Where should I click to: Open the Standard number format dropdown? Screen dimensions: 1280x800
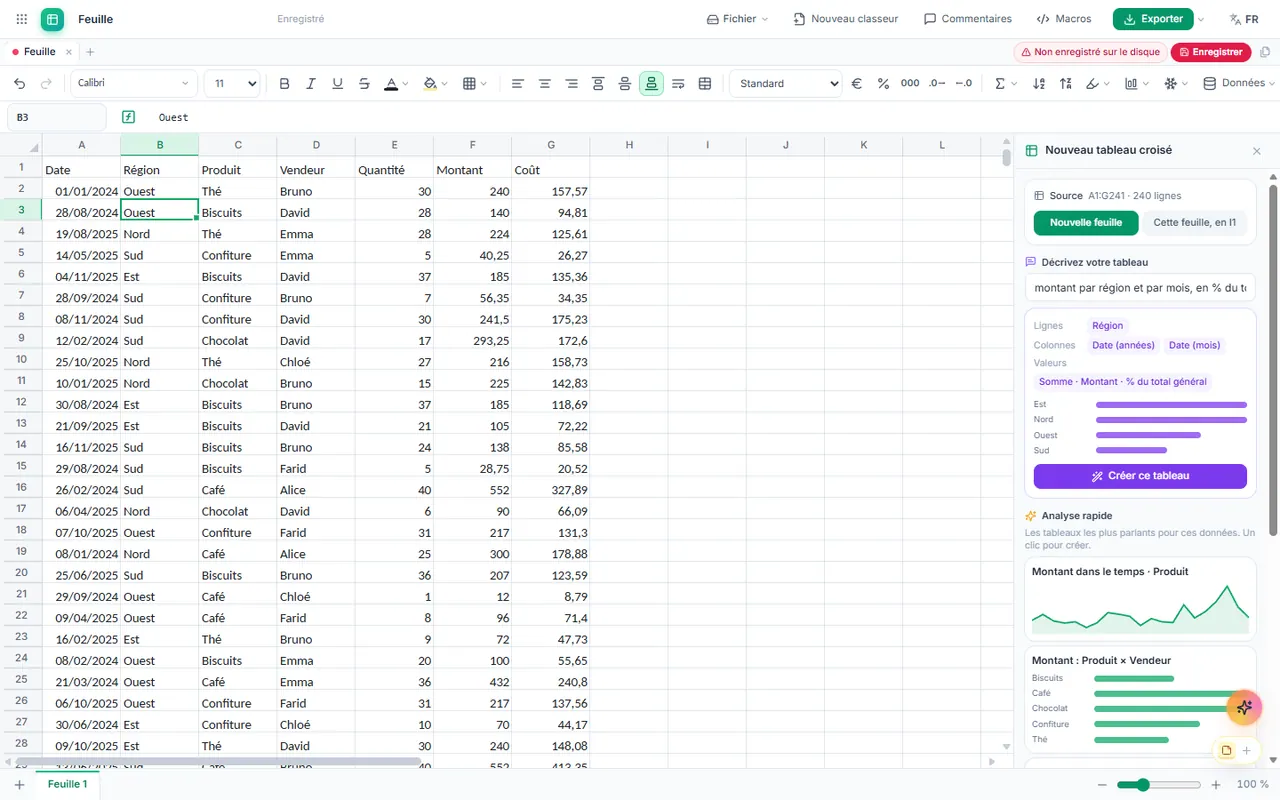click(786, 84)
